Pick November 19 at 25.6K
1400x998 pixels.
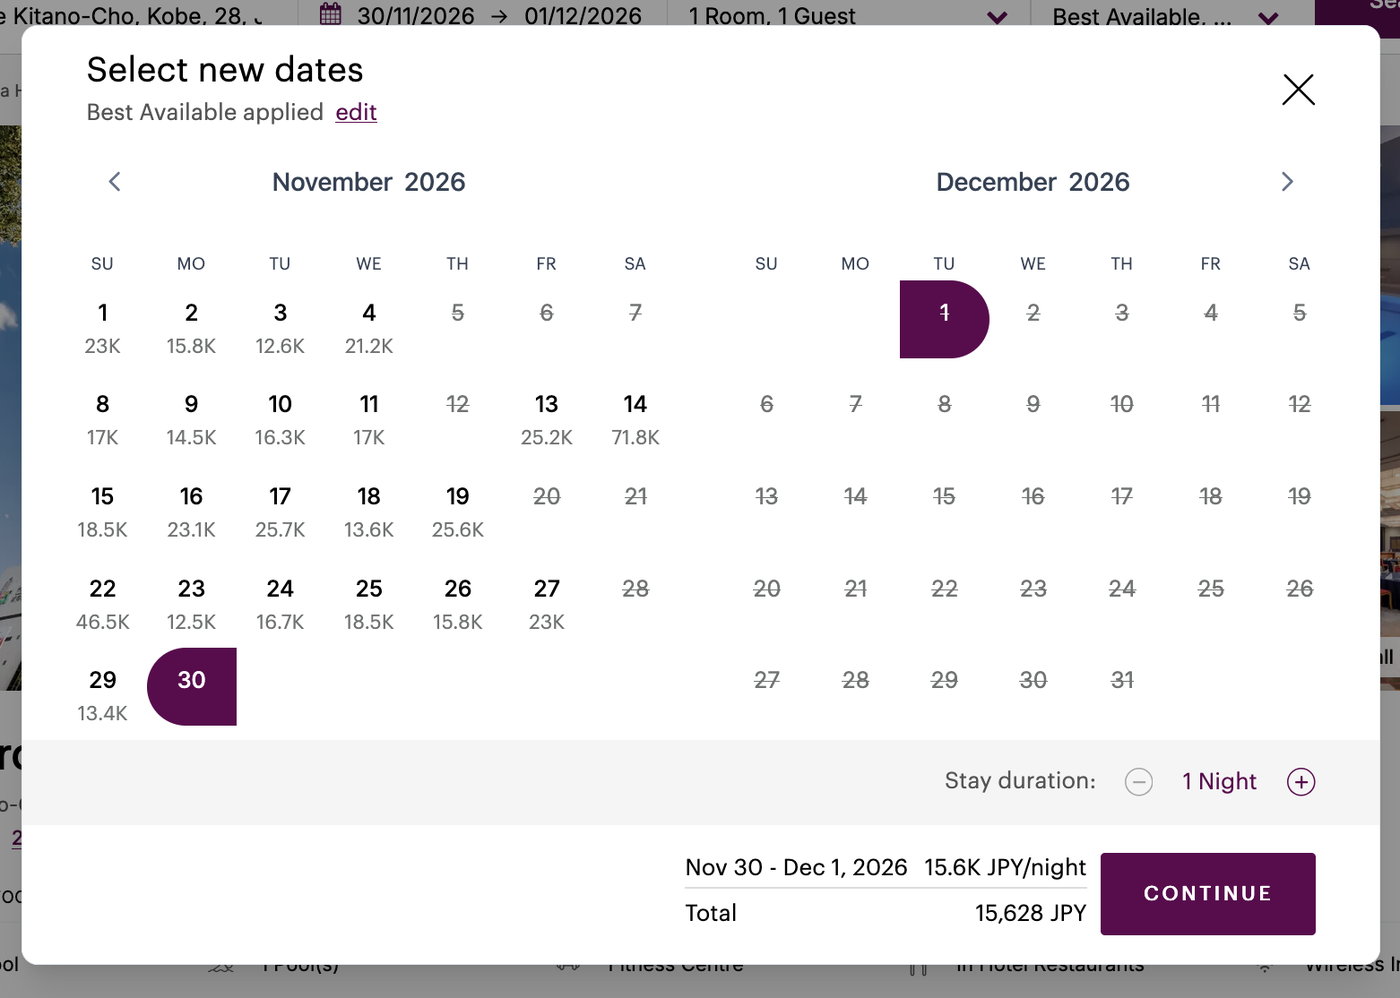tap(458, 512)
